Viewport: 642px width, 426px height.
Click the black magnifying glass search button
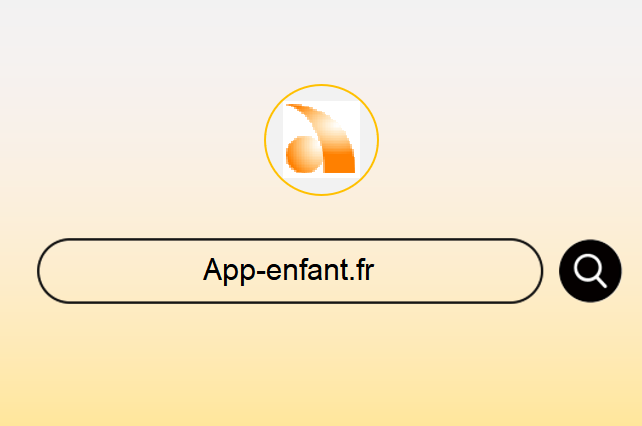(x=590, y=271)
